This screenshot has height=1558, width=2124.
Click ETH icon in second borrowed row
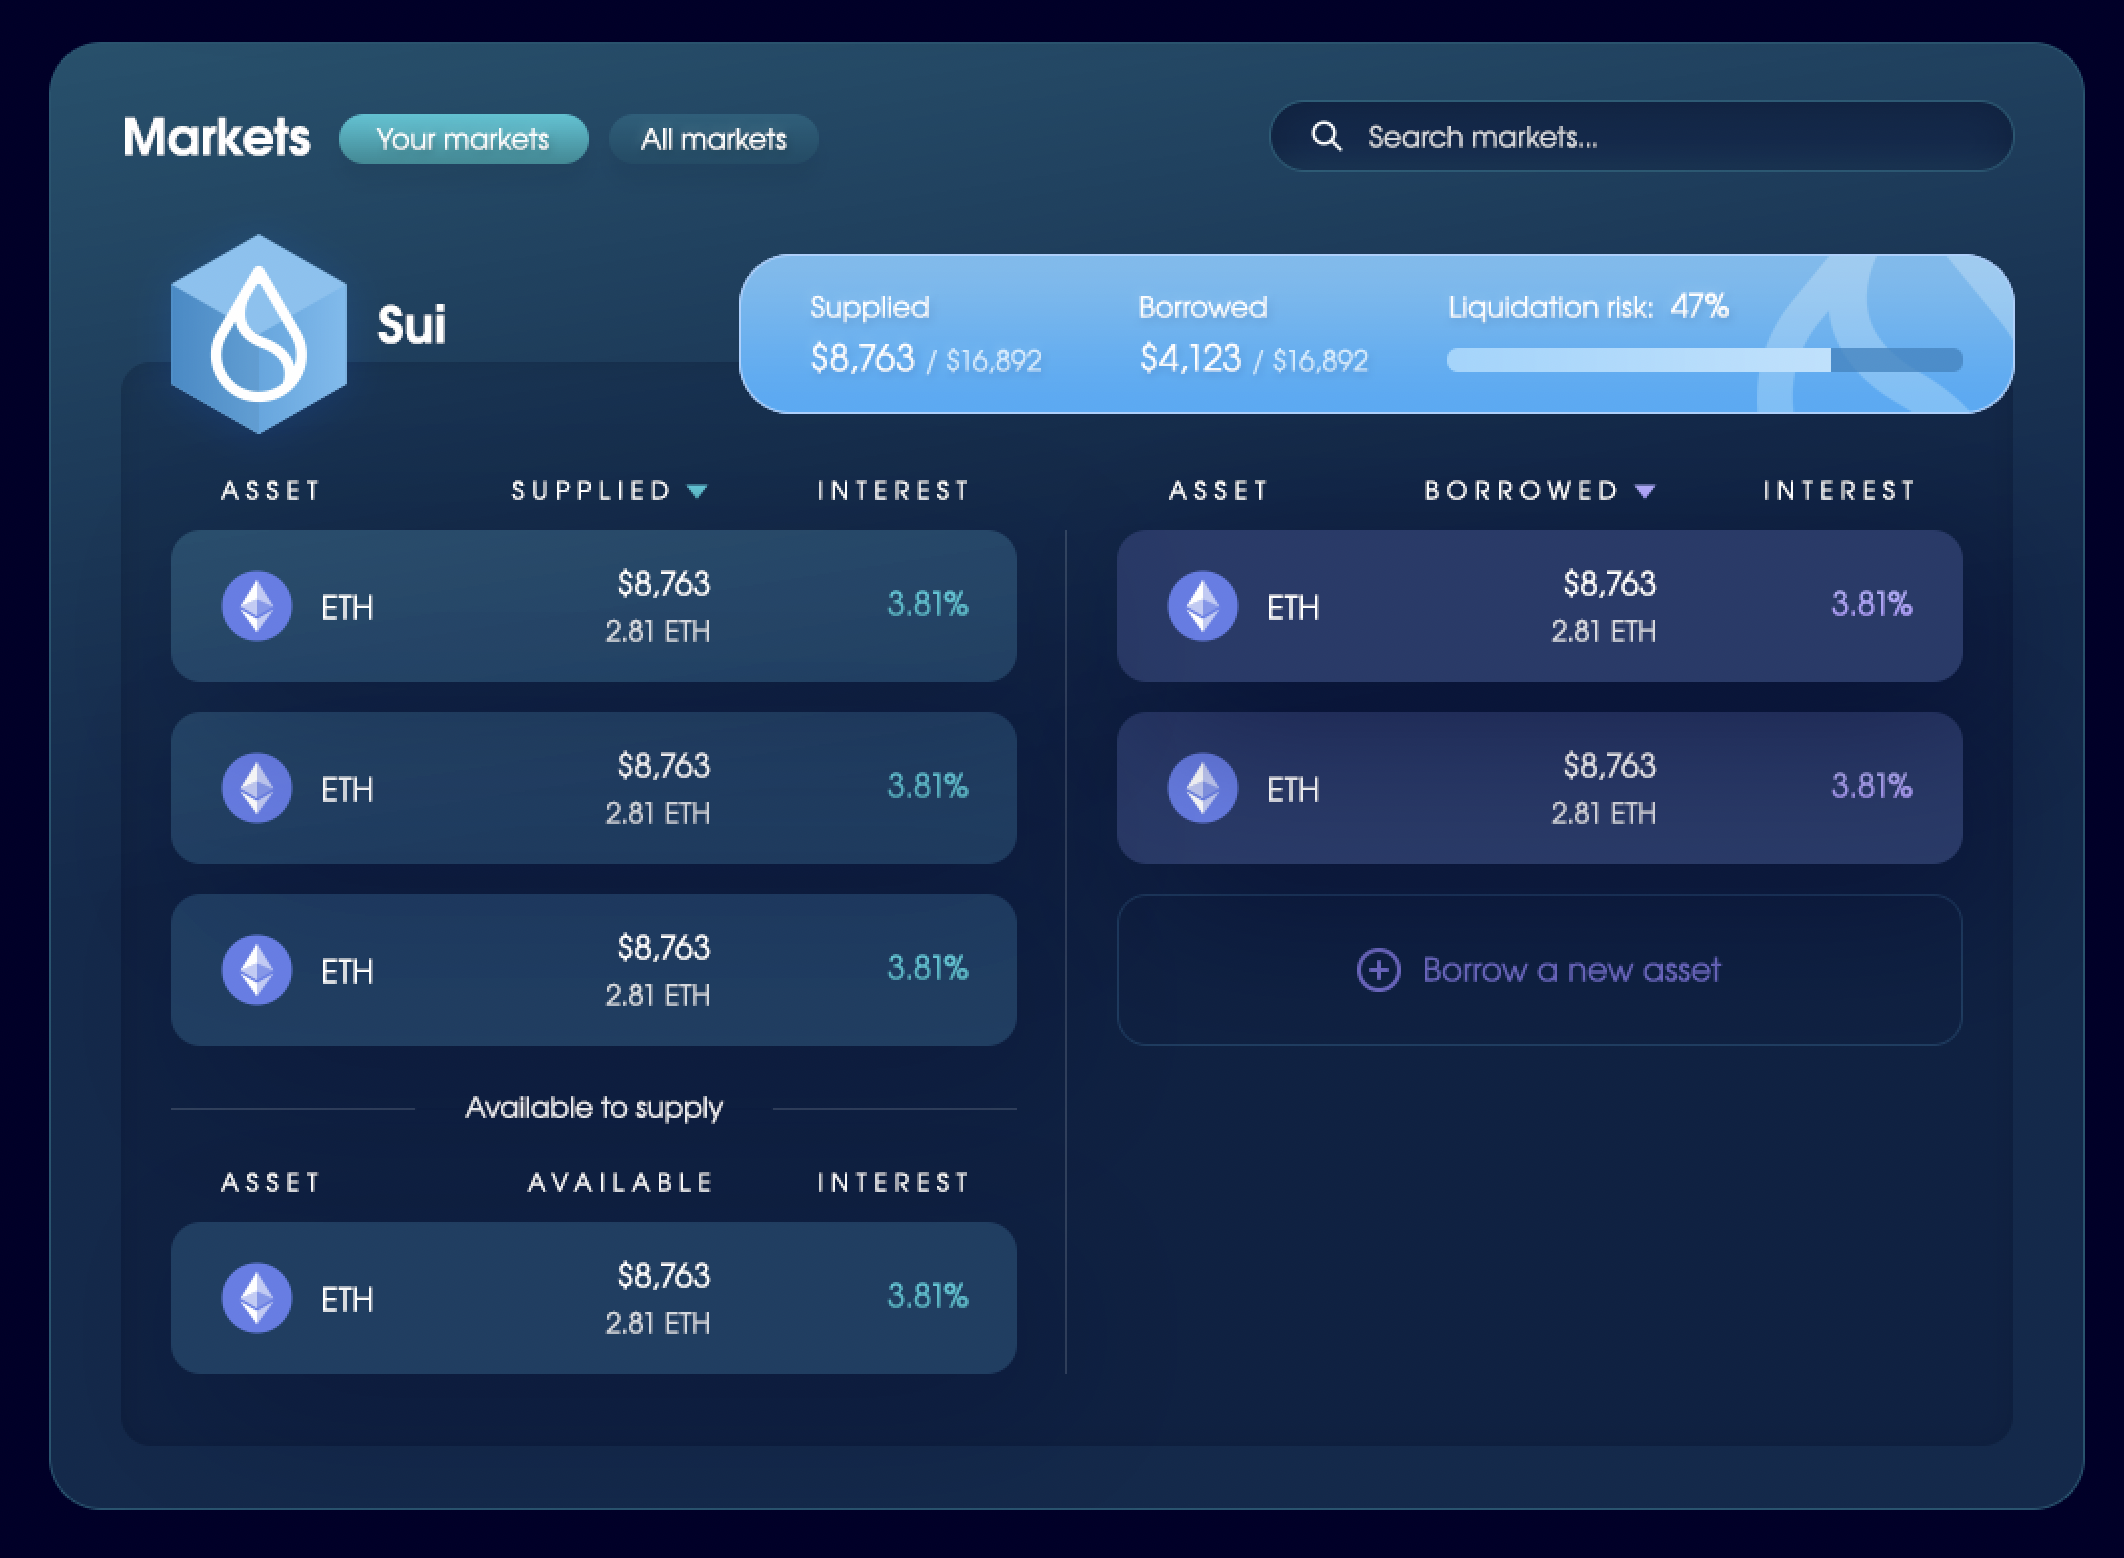(x=1203, y=788)
